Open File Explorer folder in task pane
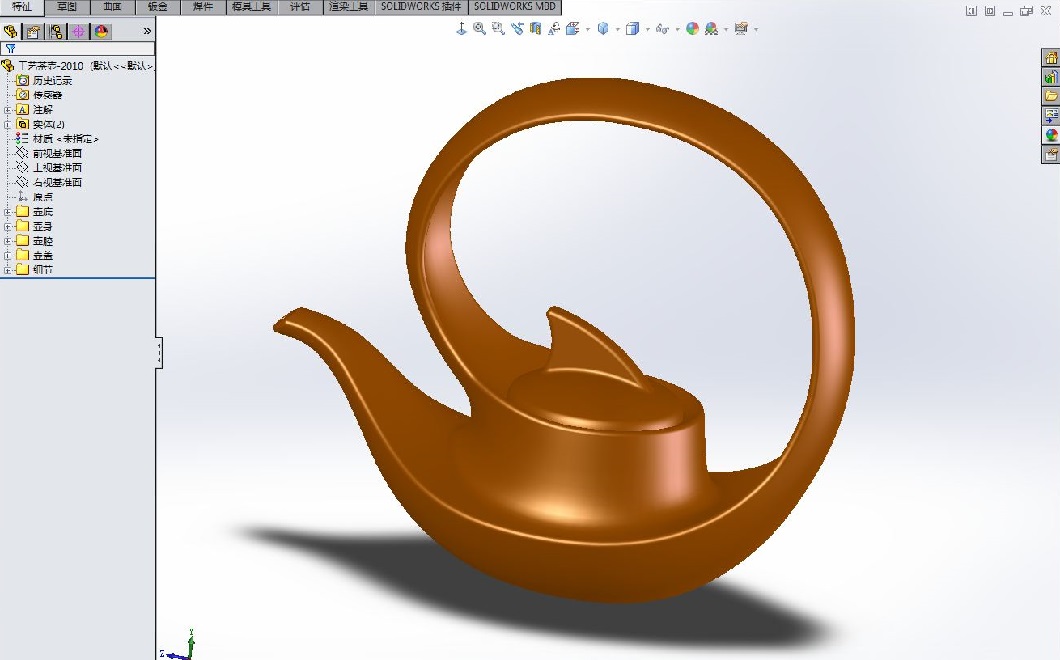 (1050, 96)
